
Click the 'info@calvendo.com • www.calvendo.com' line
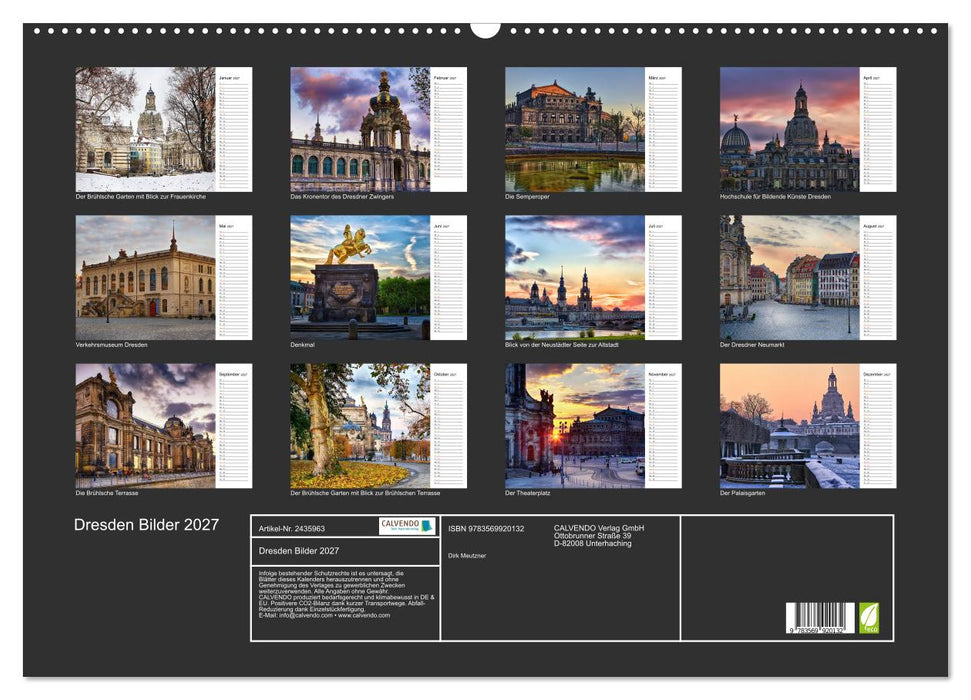click(x=324, y=615)
